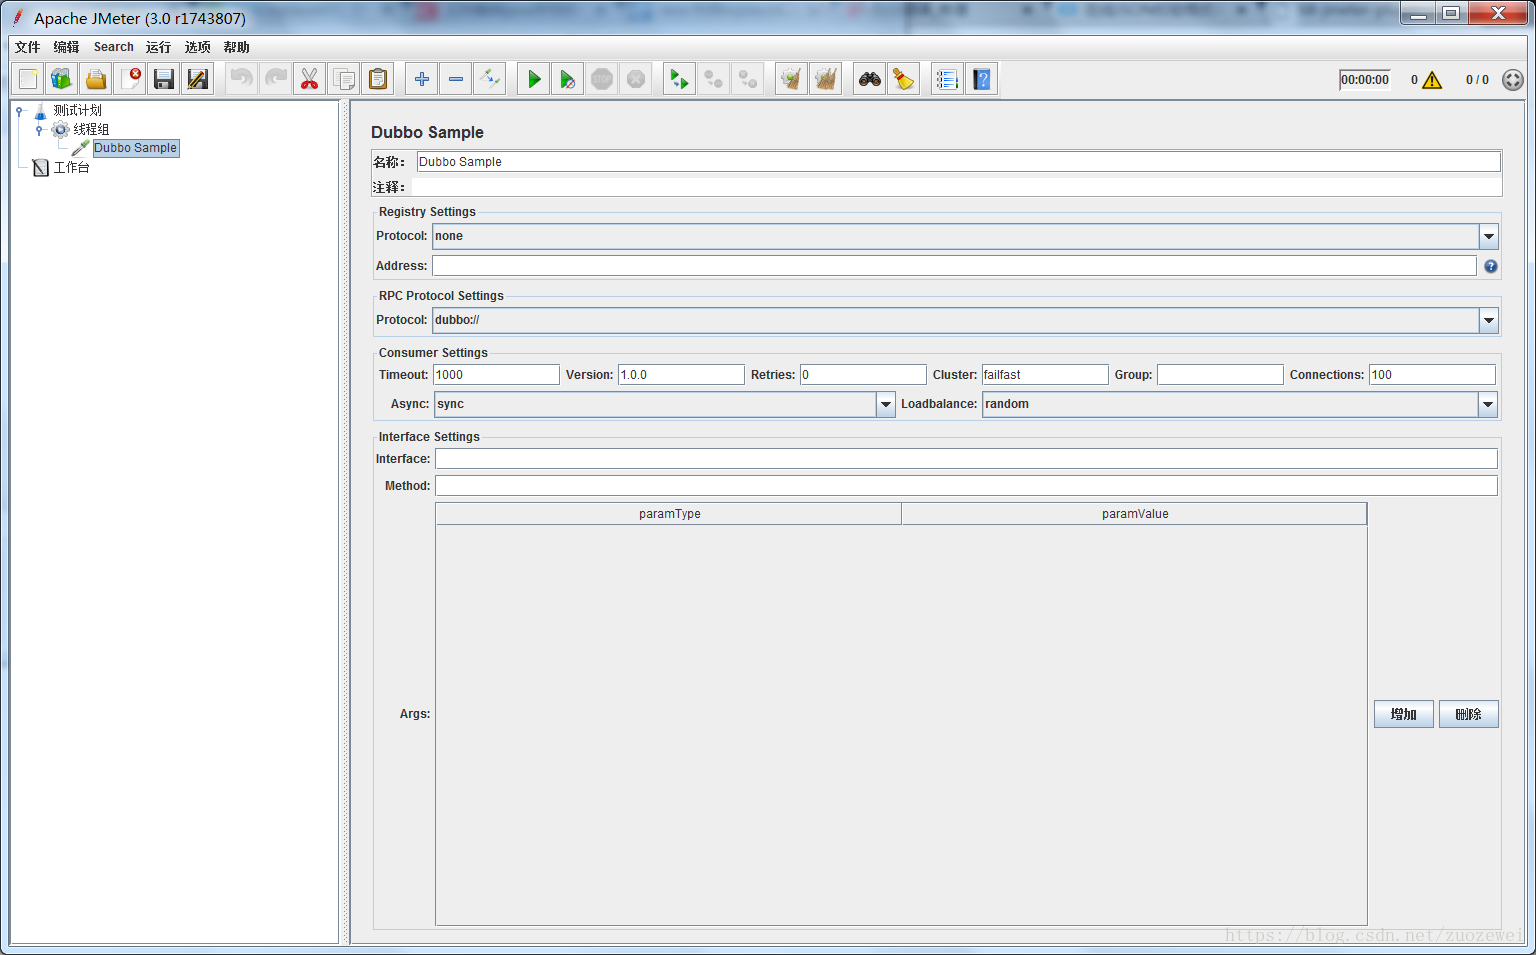Expand the Async sync dropdown
Screen dimensions: 1536x955
tap(885, 404)
